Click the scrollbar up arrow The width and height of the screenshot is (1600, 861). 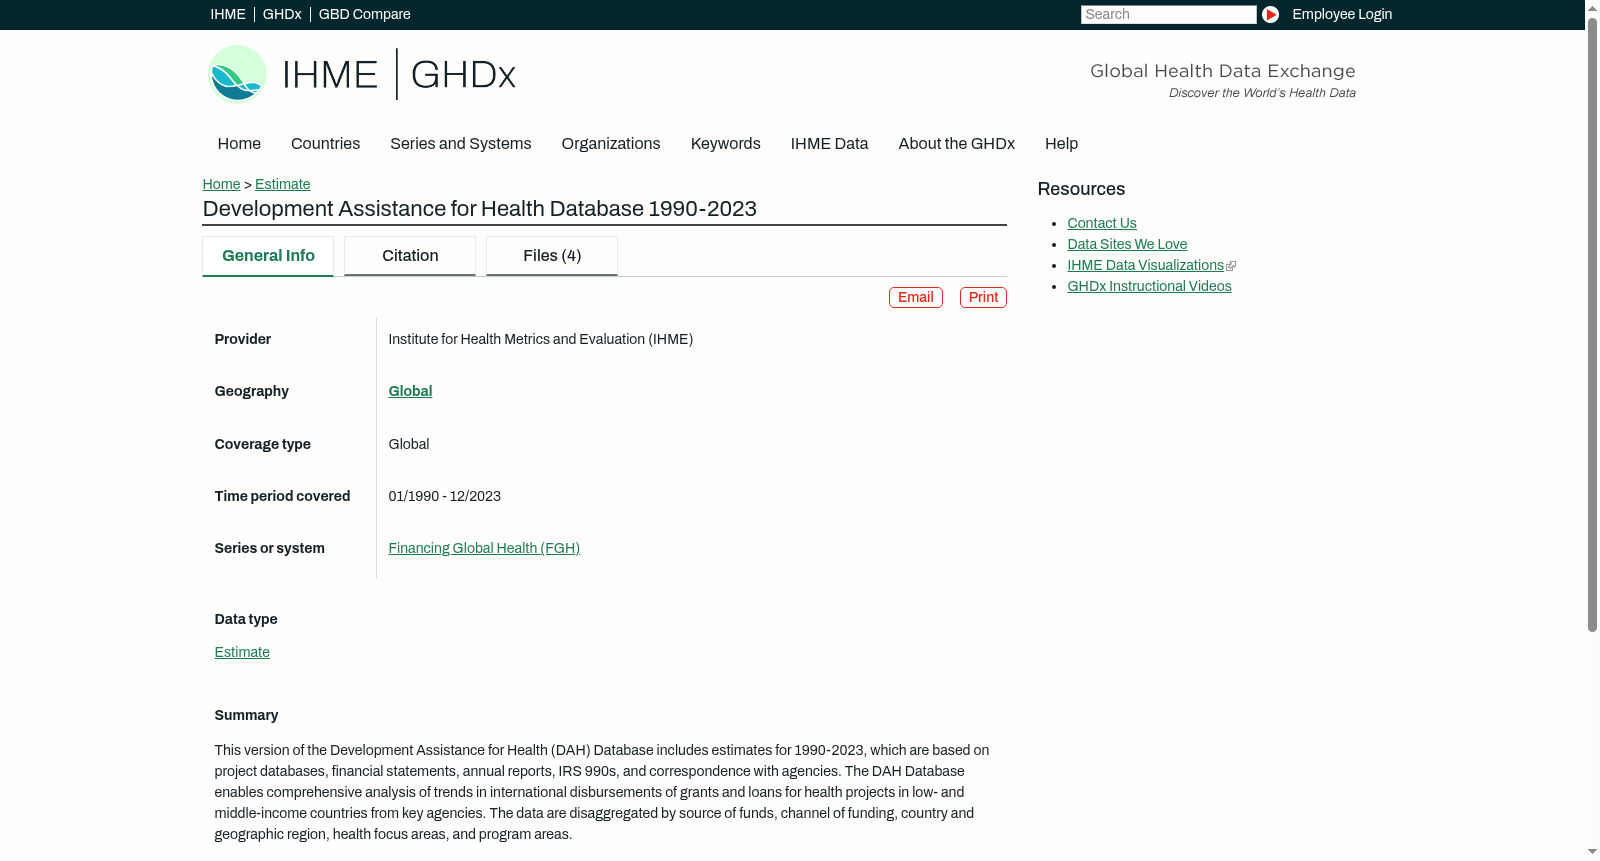pyautogui.click(x=1592, y=7)
